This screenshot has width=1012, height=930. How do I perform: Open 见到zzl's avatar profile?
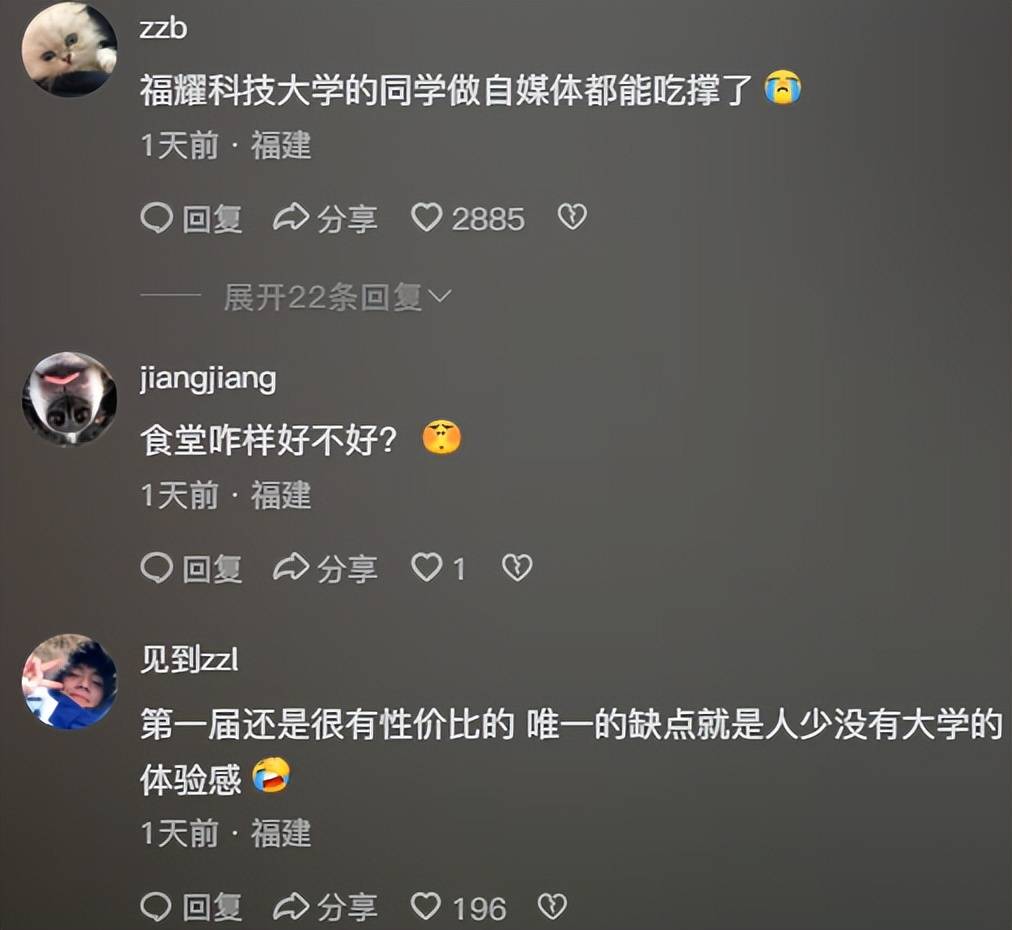[69, 682]
